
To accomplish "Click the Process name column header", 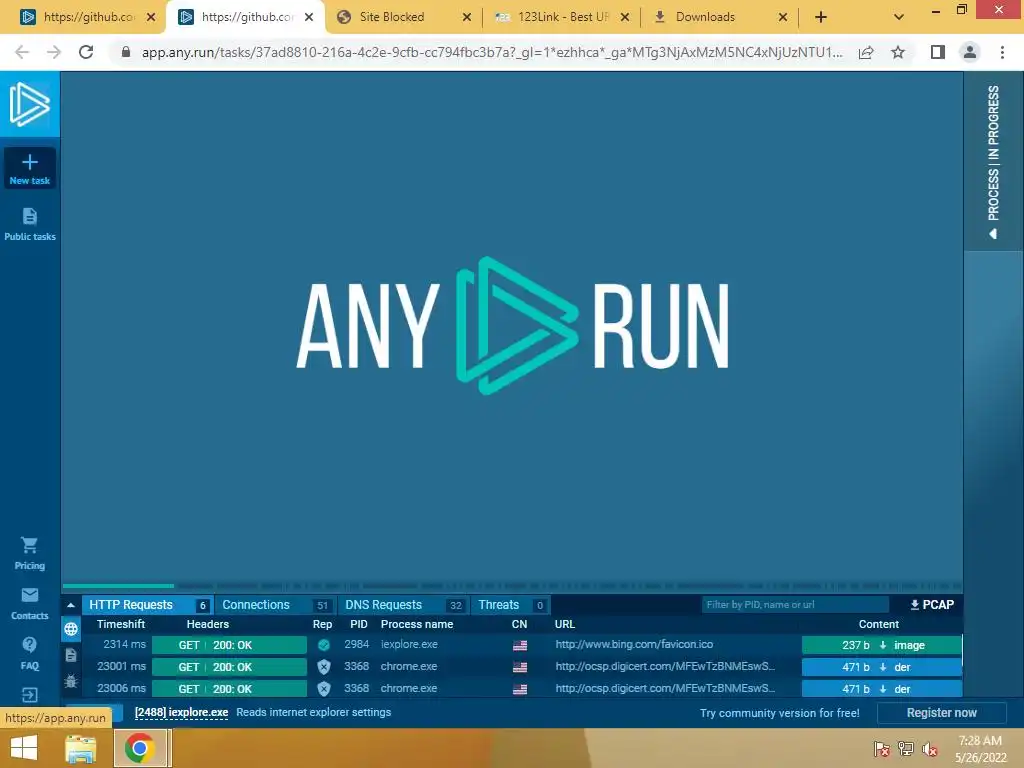I will (417, 624).
